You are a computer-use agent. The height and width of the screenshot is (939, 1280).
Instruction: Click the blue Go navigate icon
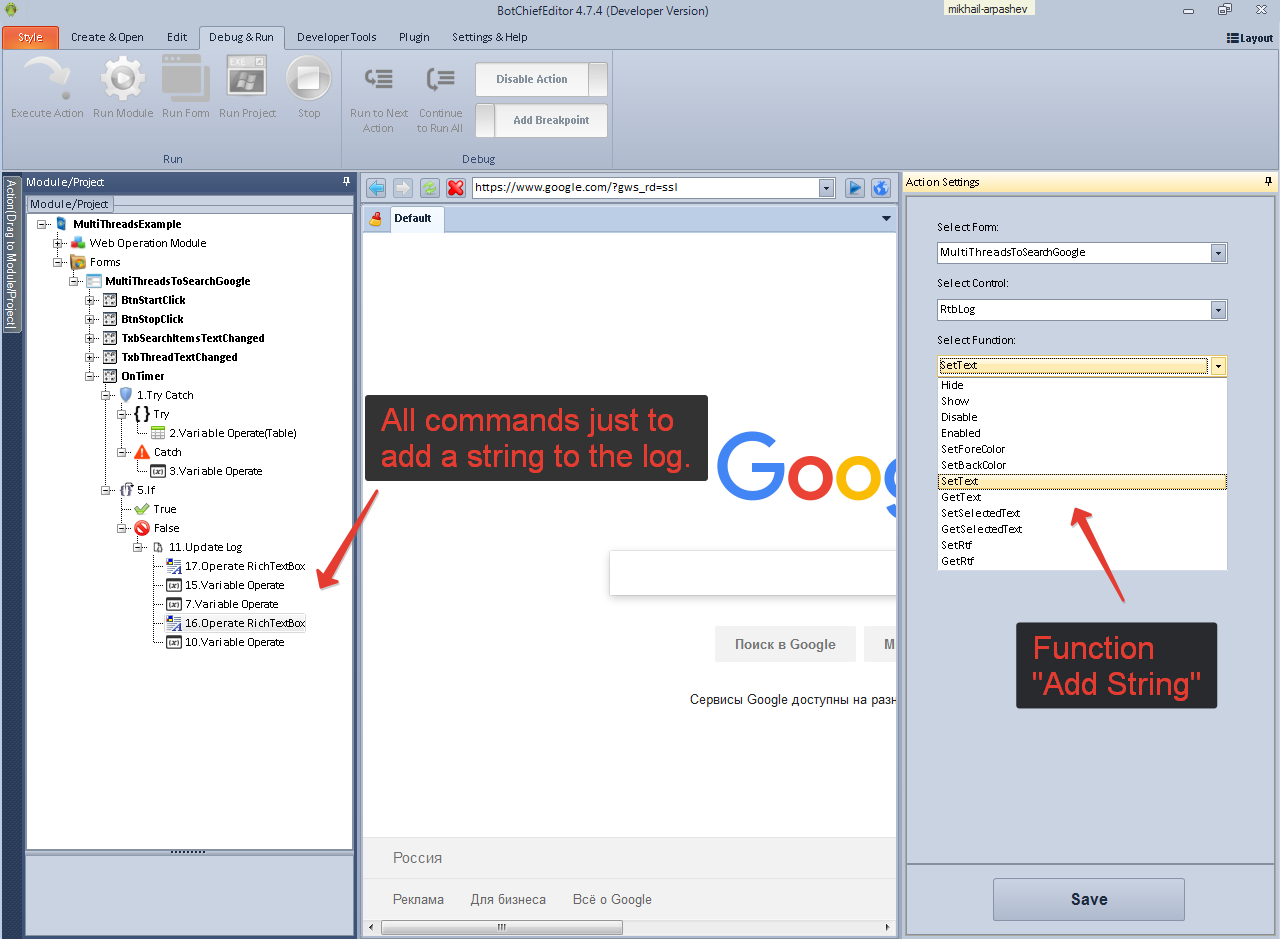pyautogui.click(x=855, y=188)
